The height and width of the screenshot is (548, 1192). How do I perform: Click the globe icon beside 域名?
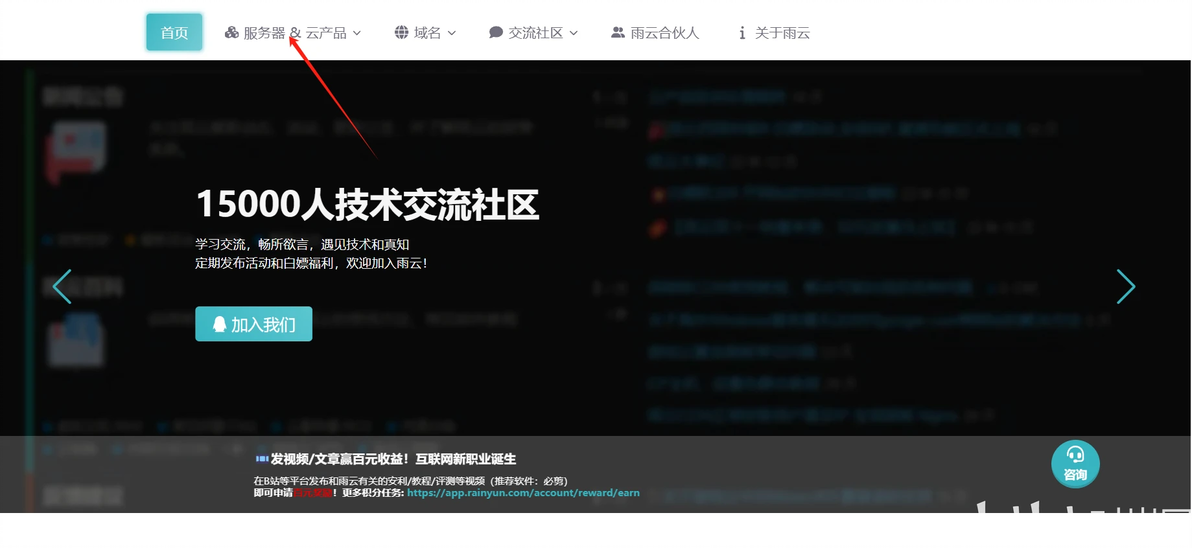pyautogui.click(x=401, y=33)
